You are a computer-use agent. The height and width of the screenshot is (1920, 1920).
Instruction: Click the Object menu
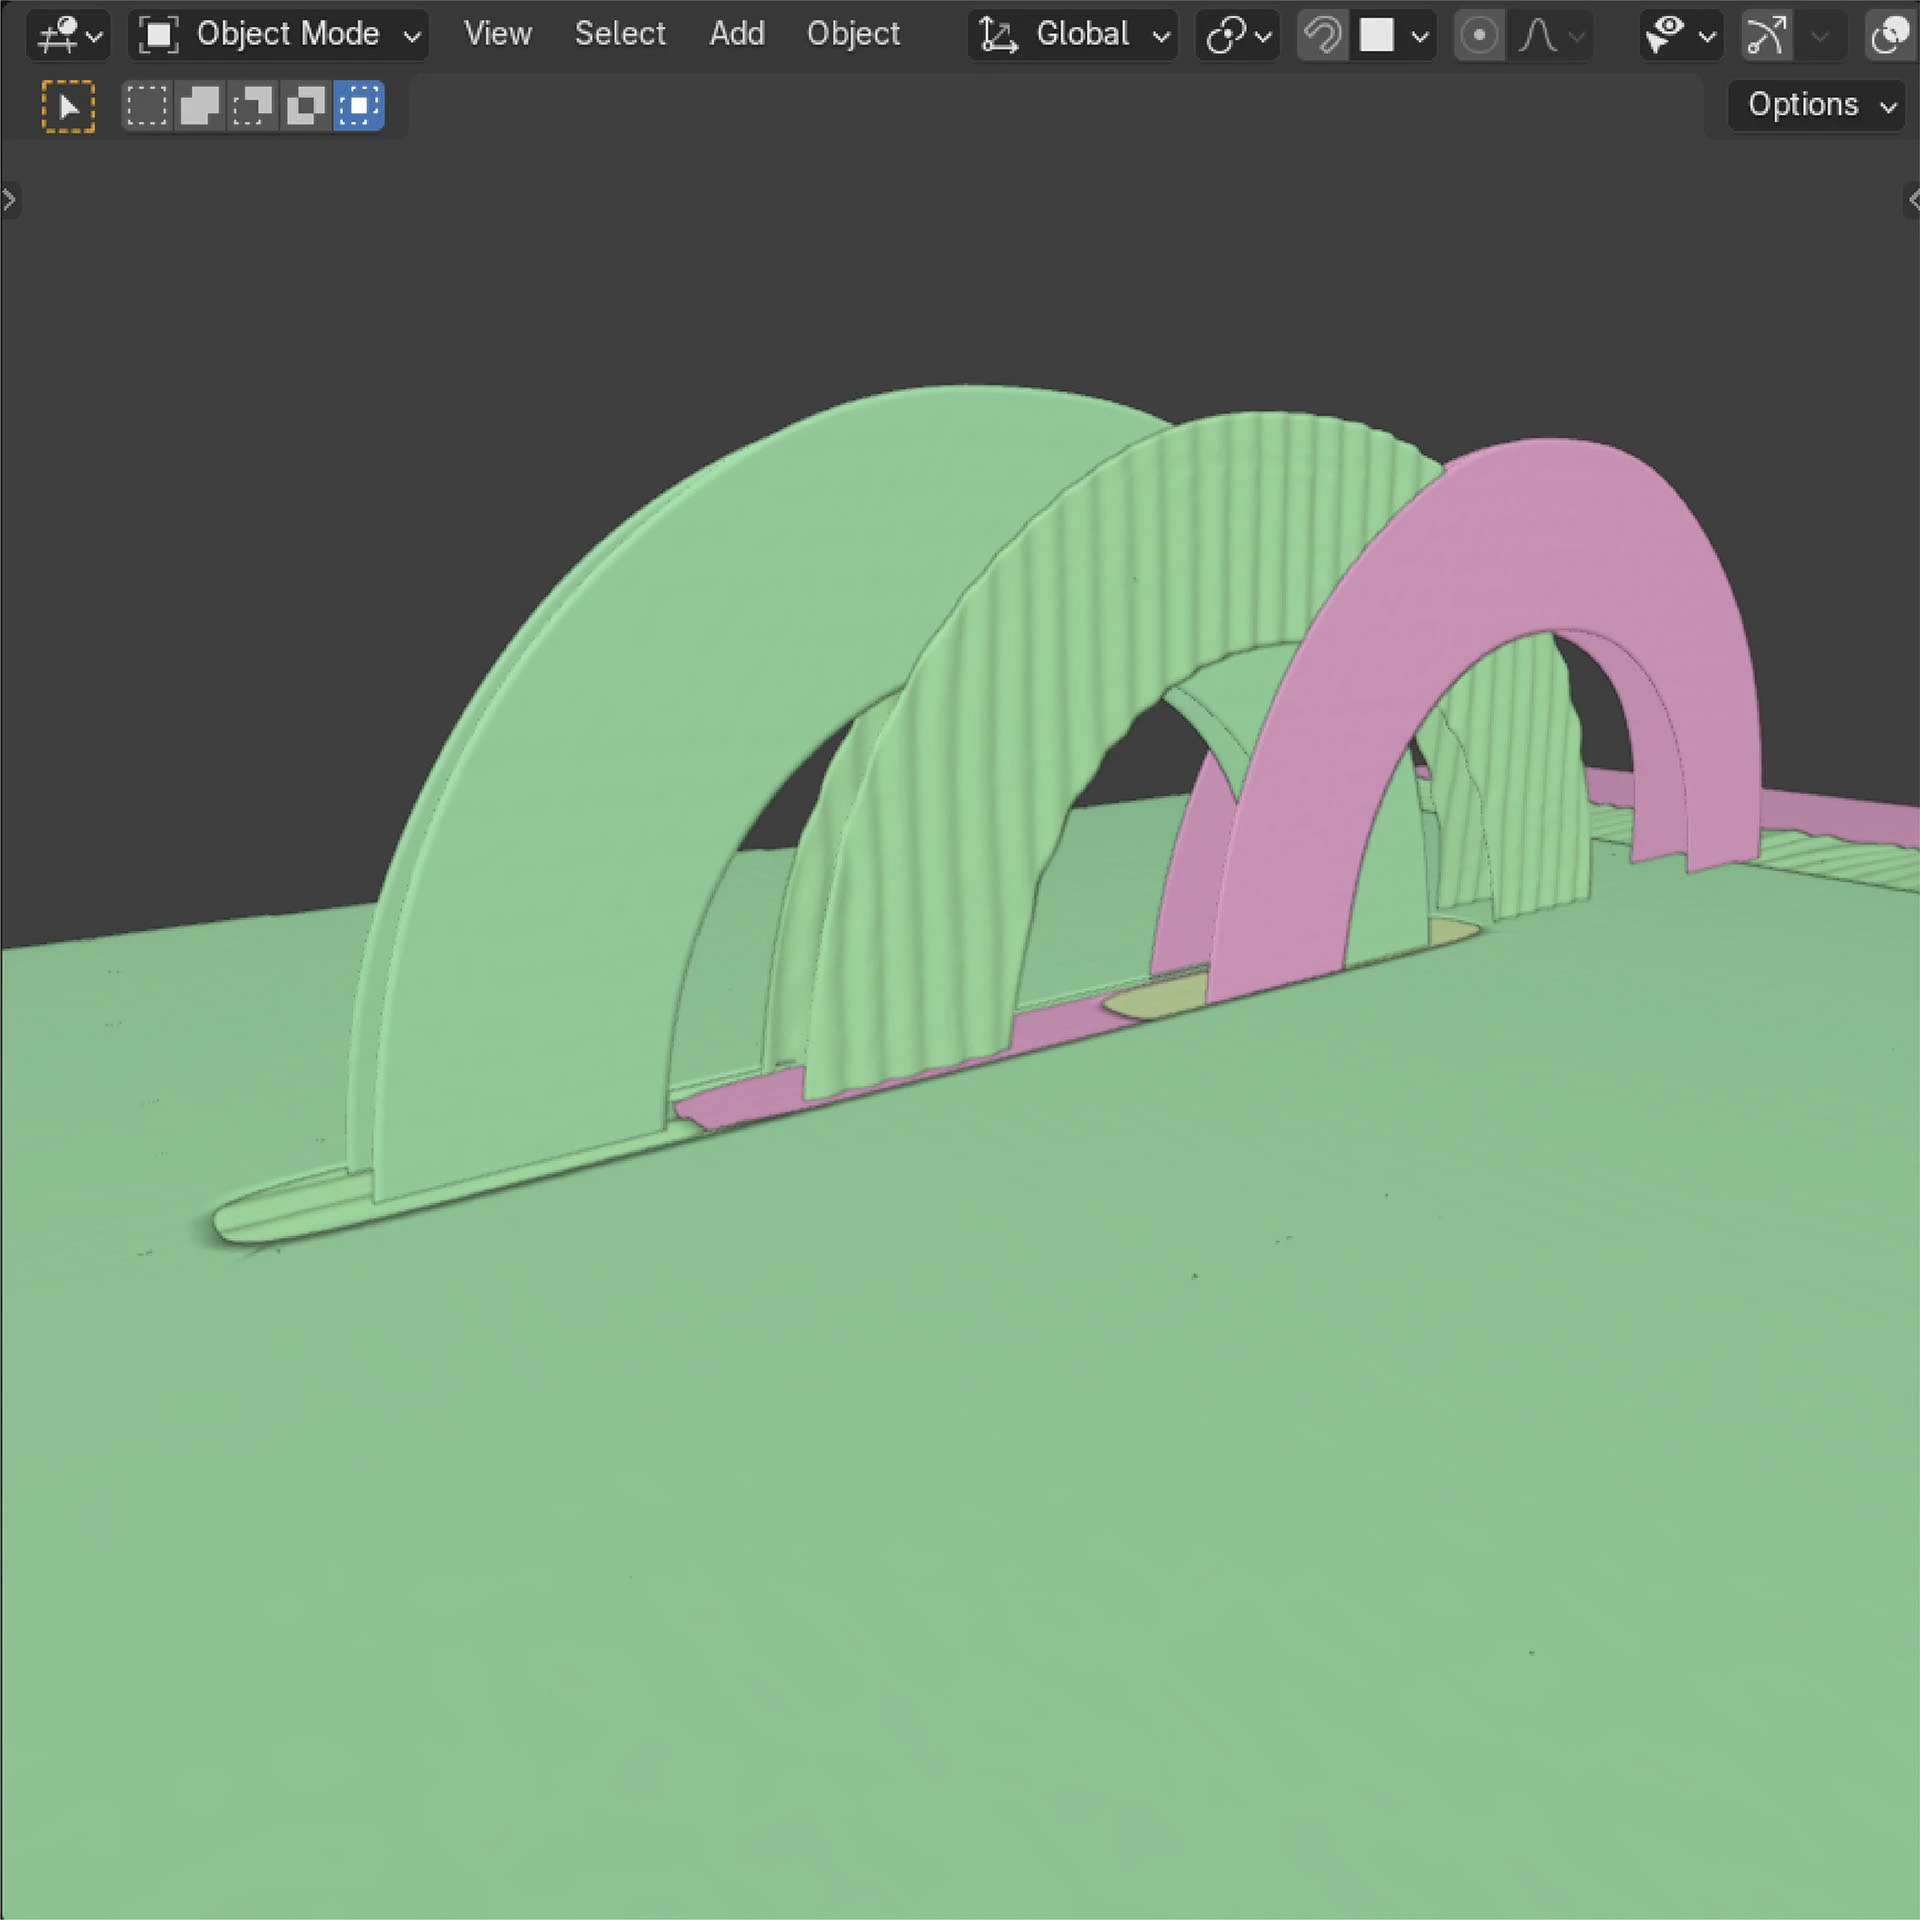[x=852, y=35]
